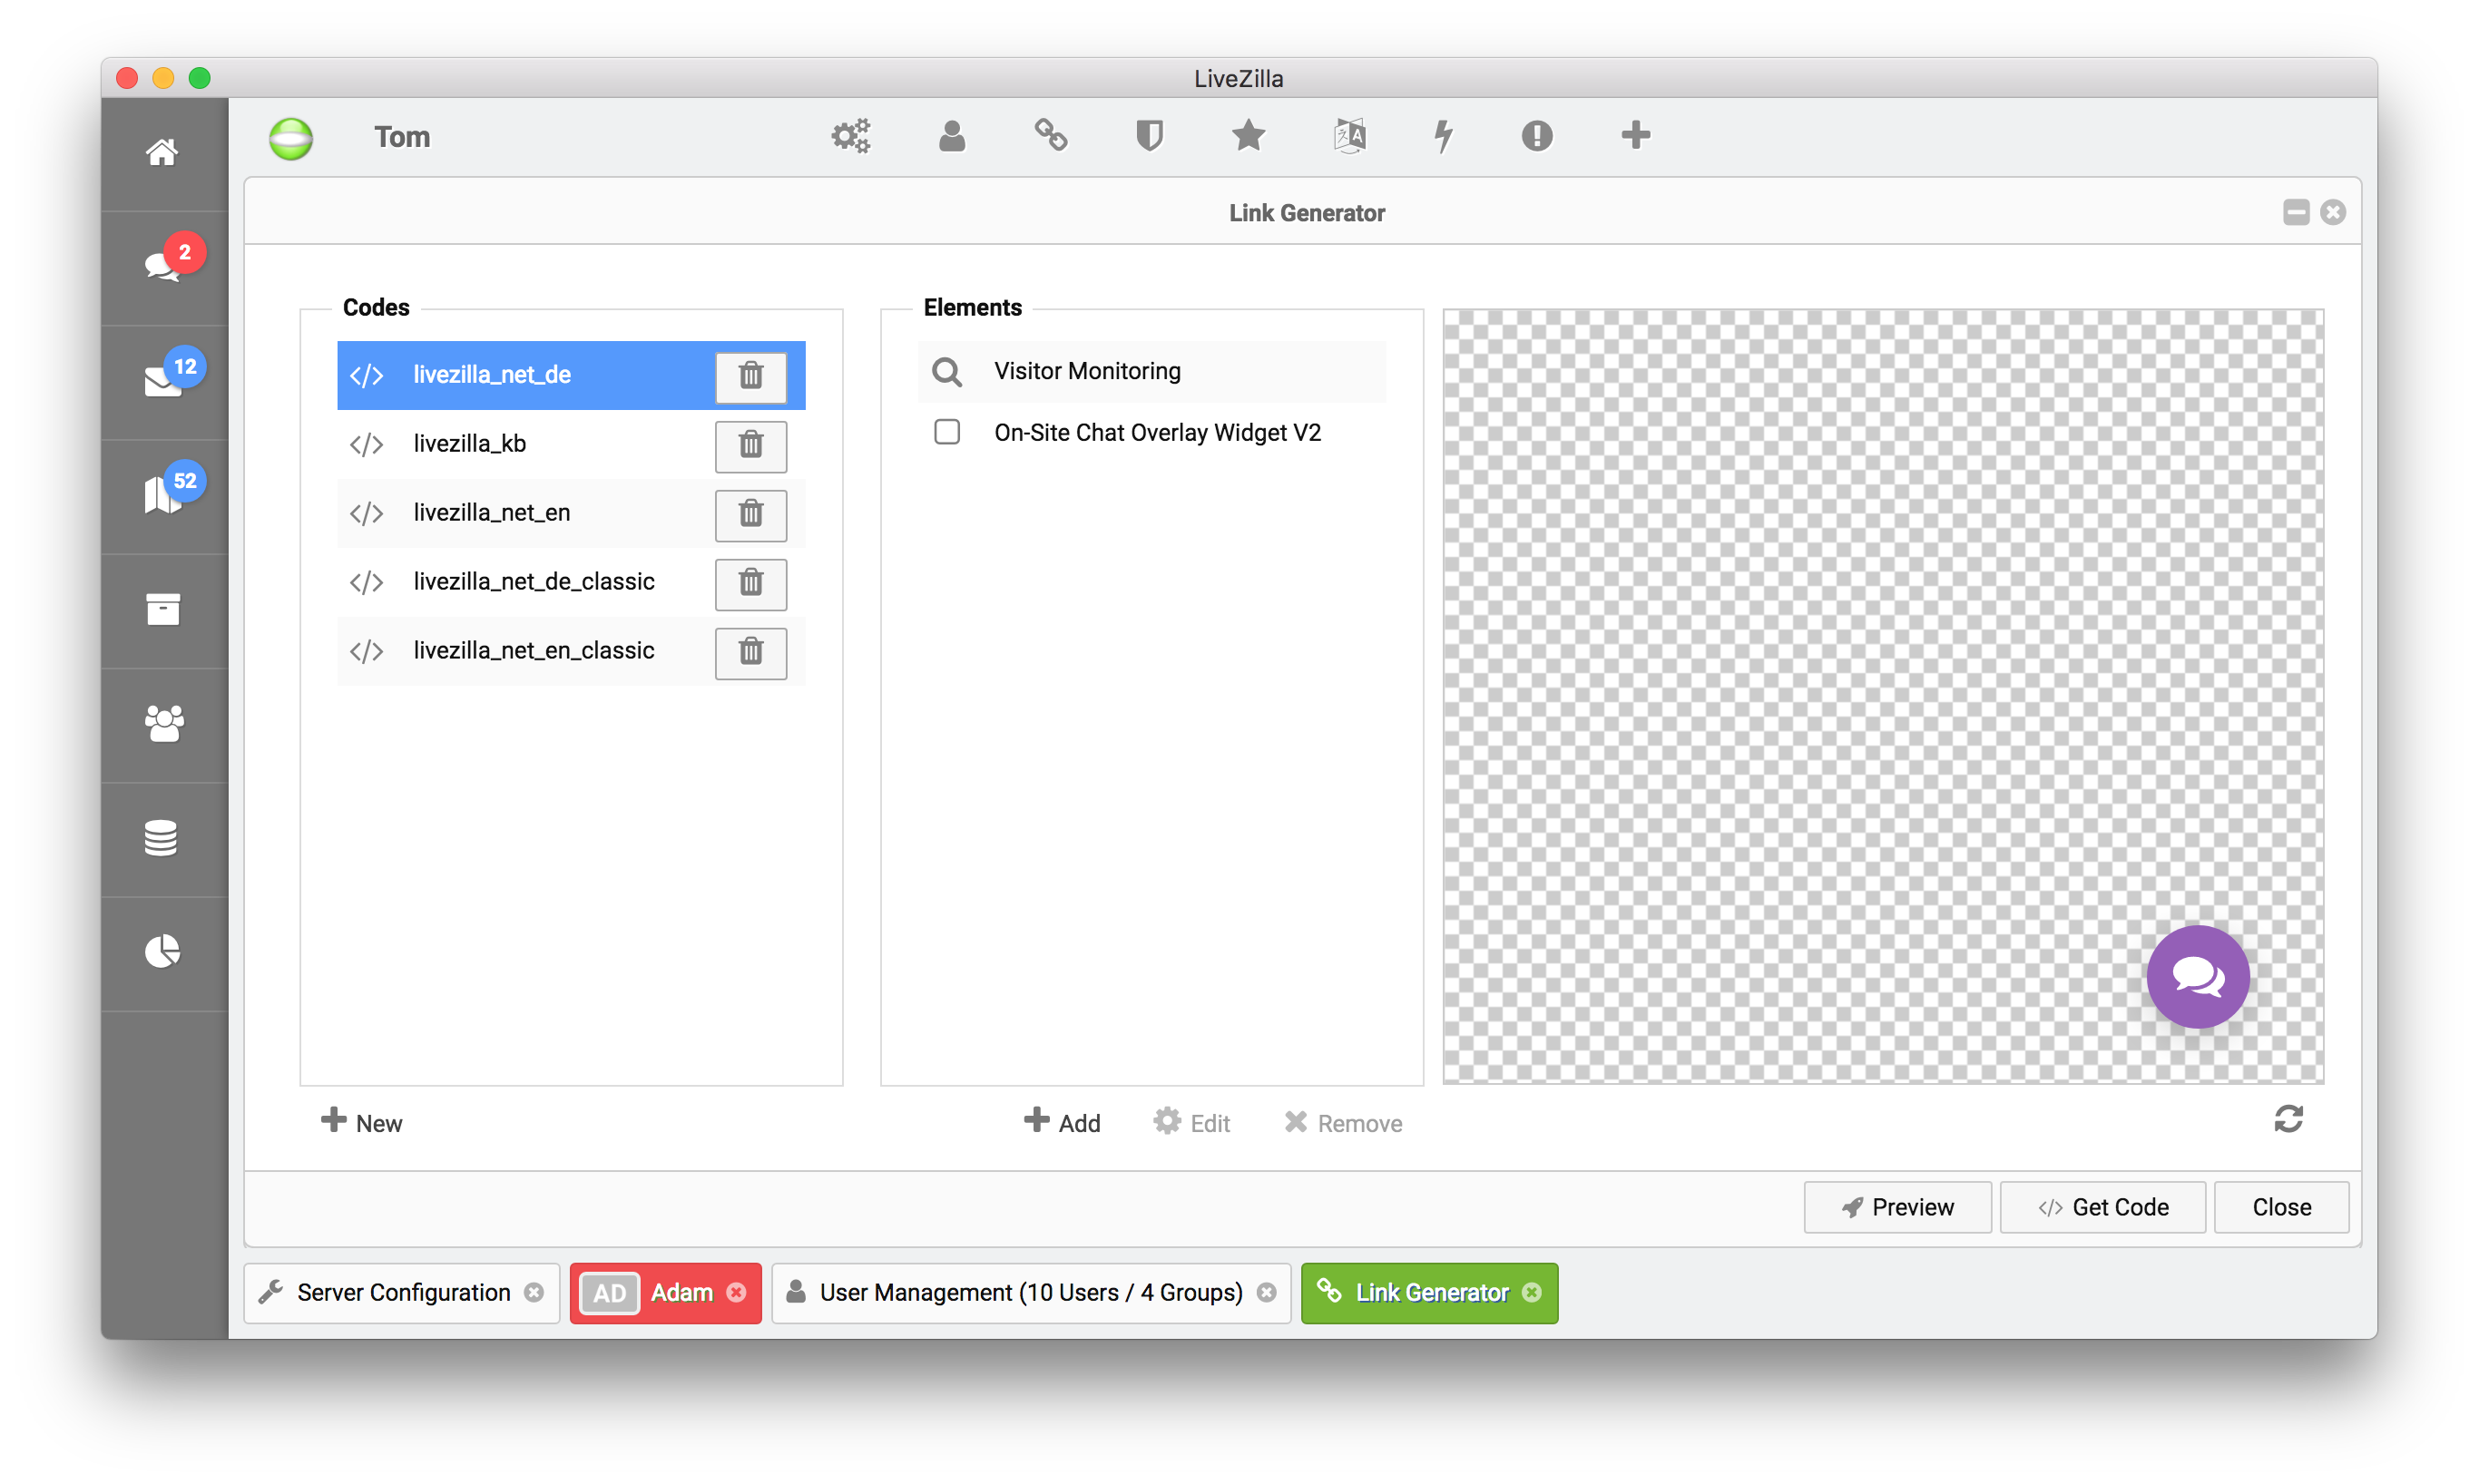
Task: Click the Get Code button
Action: point(2102,1207)
